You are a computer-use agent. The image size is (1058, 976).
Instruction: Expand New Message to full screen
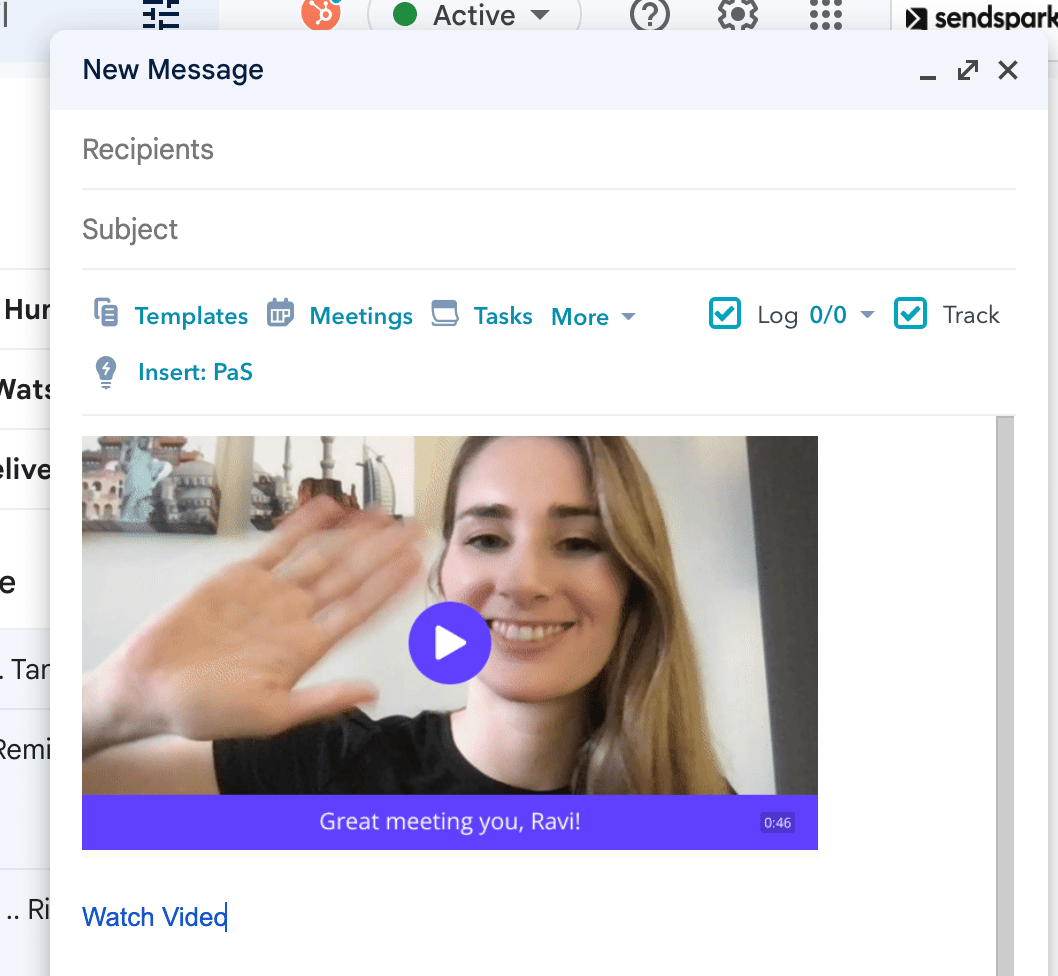(x=968, y=70)
